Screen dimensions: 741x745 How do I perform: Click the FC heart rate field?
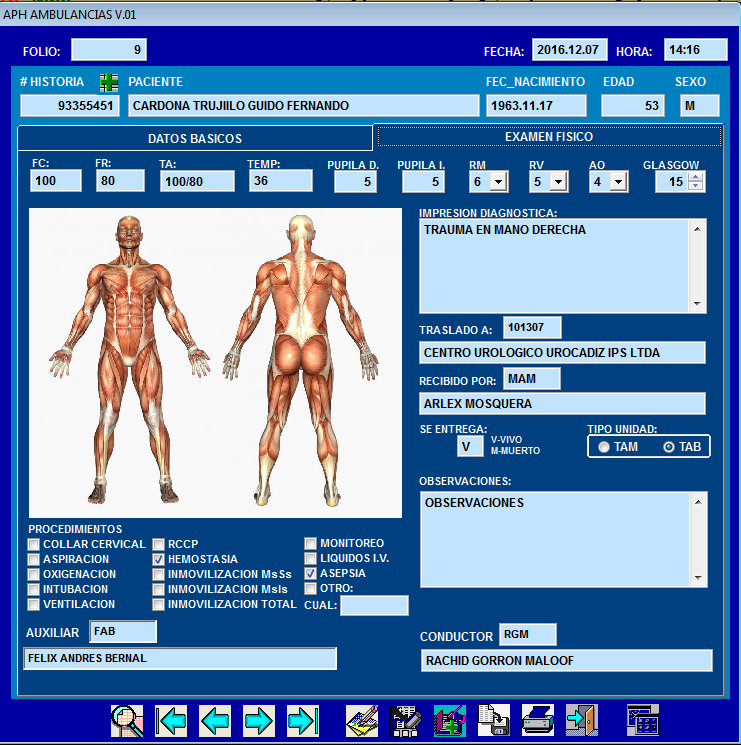pos(56,181)
